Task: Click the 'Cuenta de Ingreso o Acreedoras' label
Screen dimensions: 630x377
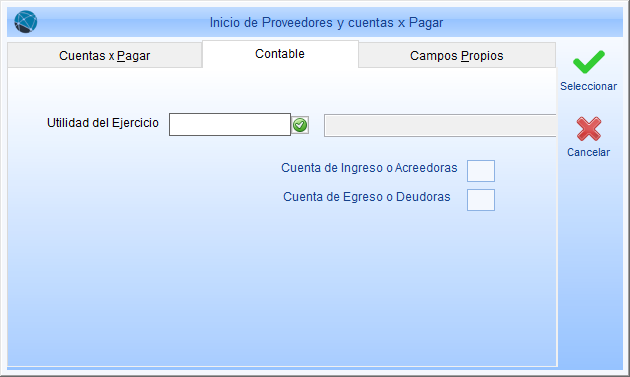Action: [369, 168]
